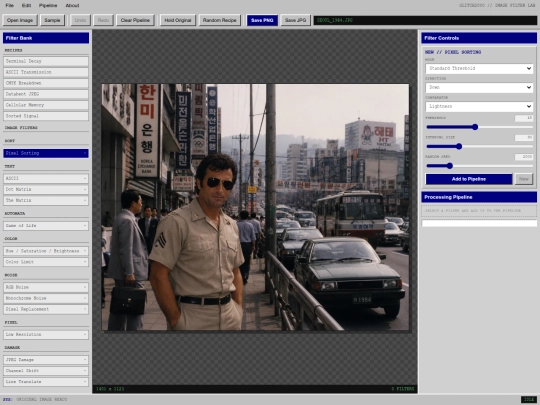Click the Undo button
Screen dimensions: 540x405
(x=80, y=20)
